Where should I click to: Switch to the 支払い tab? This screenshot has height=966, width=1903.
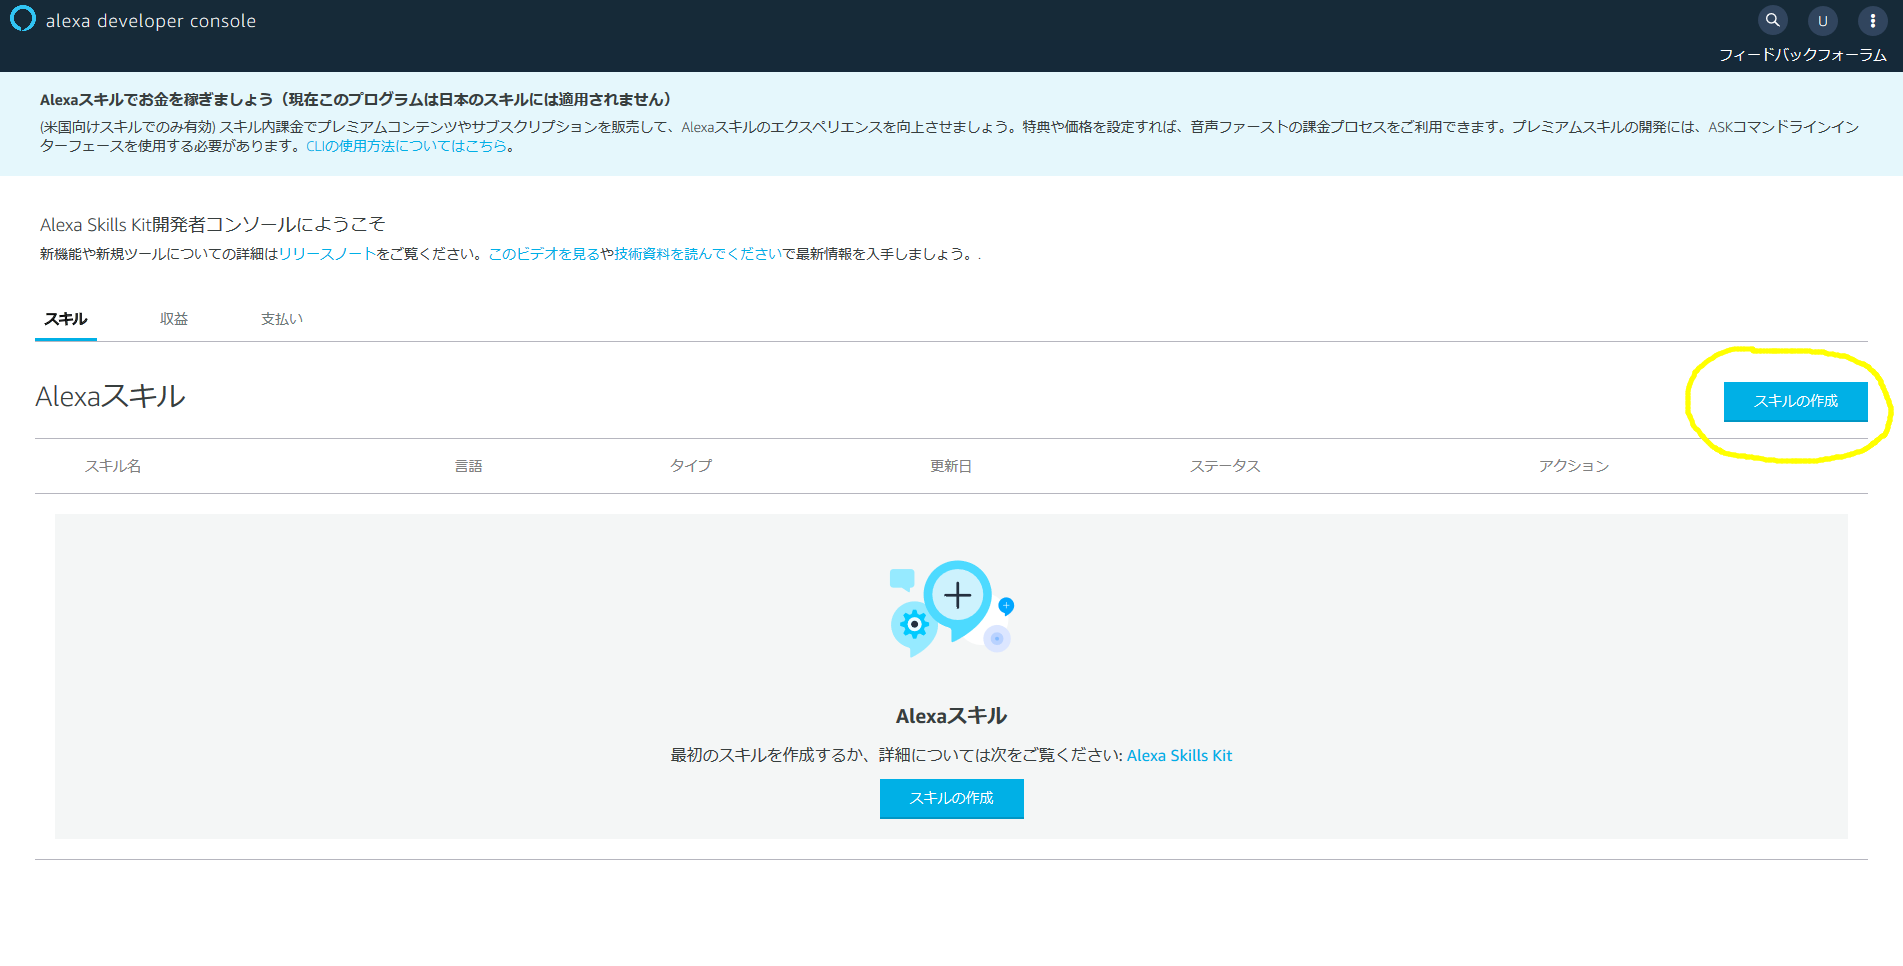pyautogui.click(x=282, y=319)
